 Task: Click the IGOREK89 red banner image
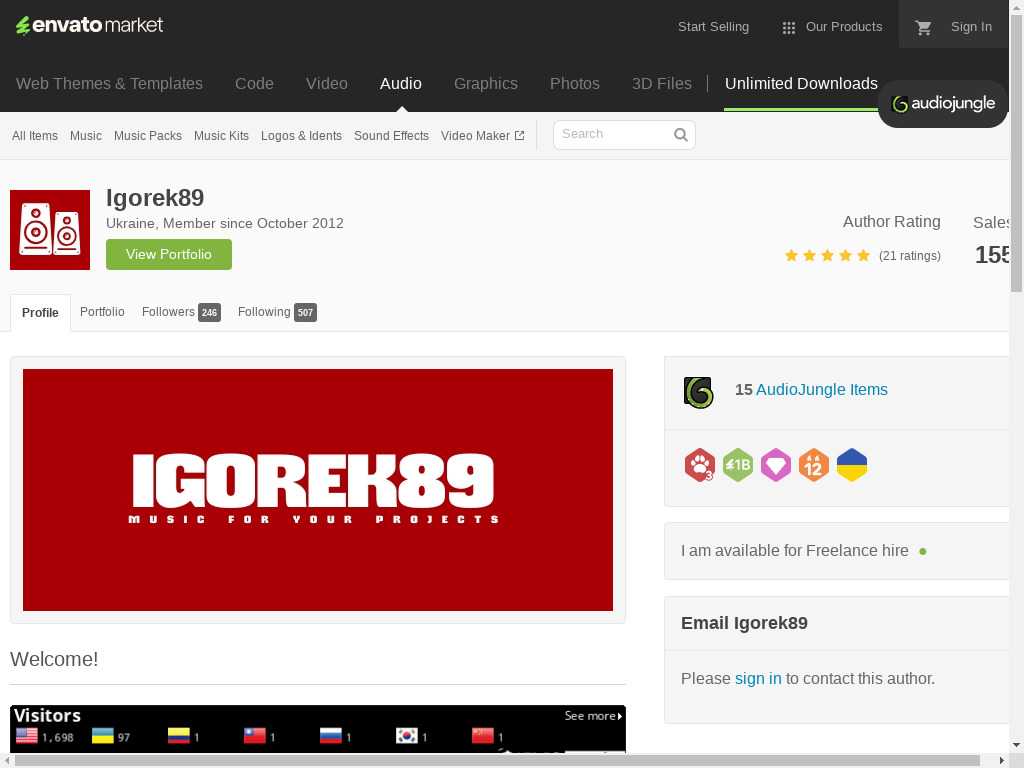coord(317,490)
